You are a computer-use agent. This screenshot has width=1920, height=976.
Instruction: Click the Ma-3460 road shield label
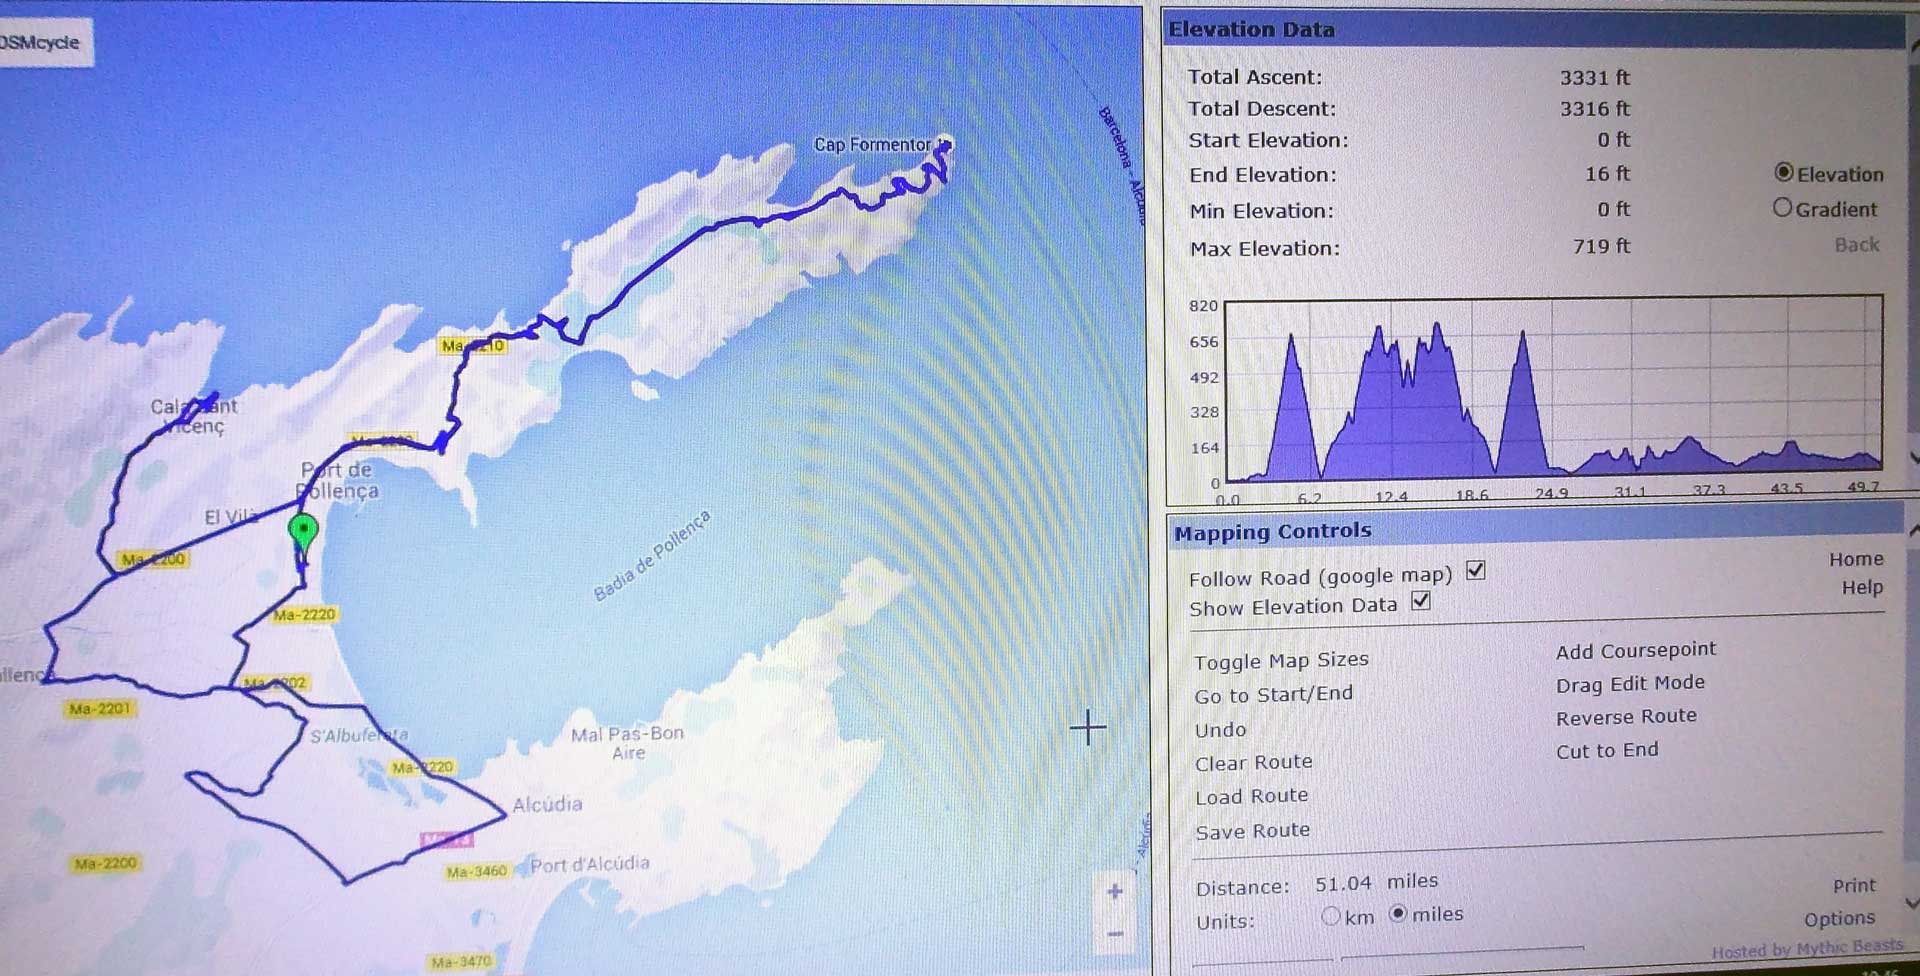[x=476, y=872]
